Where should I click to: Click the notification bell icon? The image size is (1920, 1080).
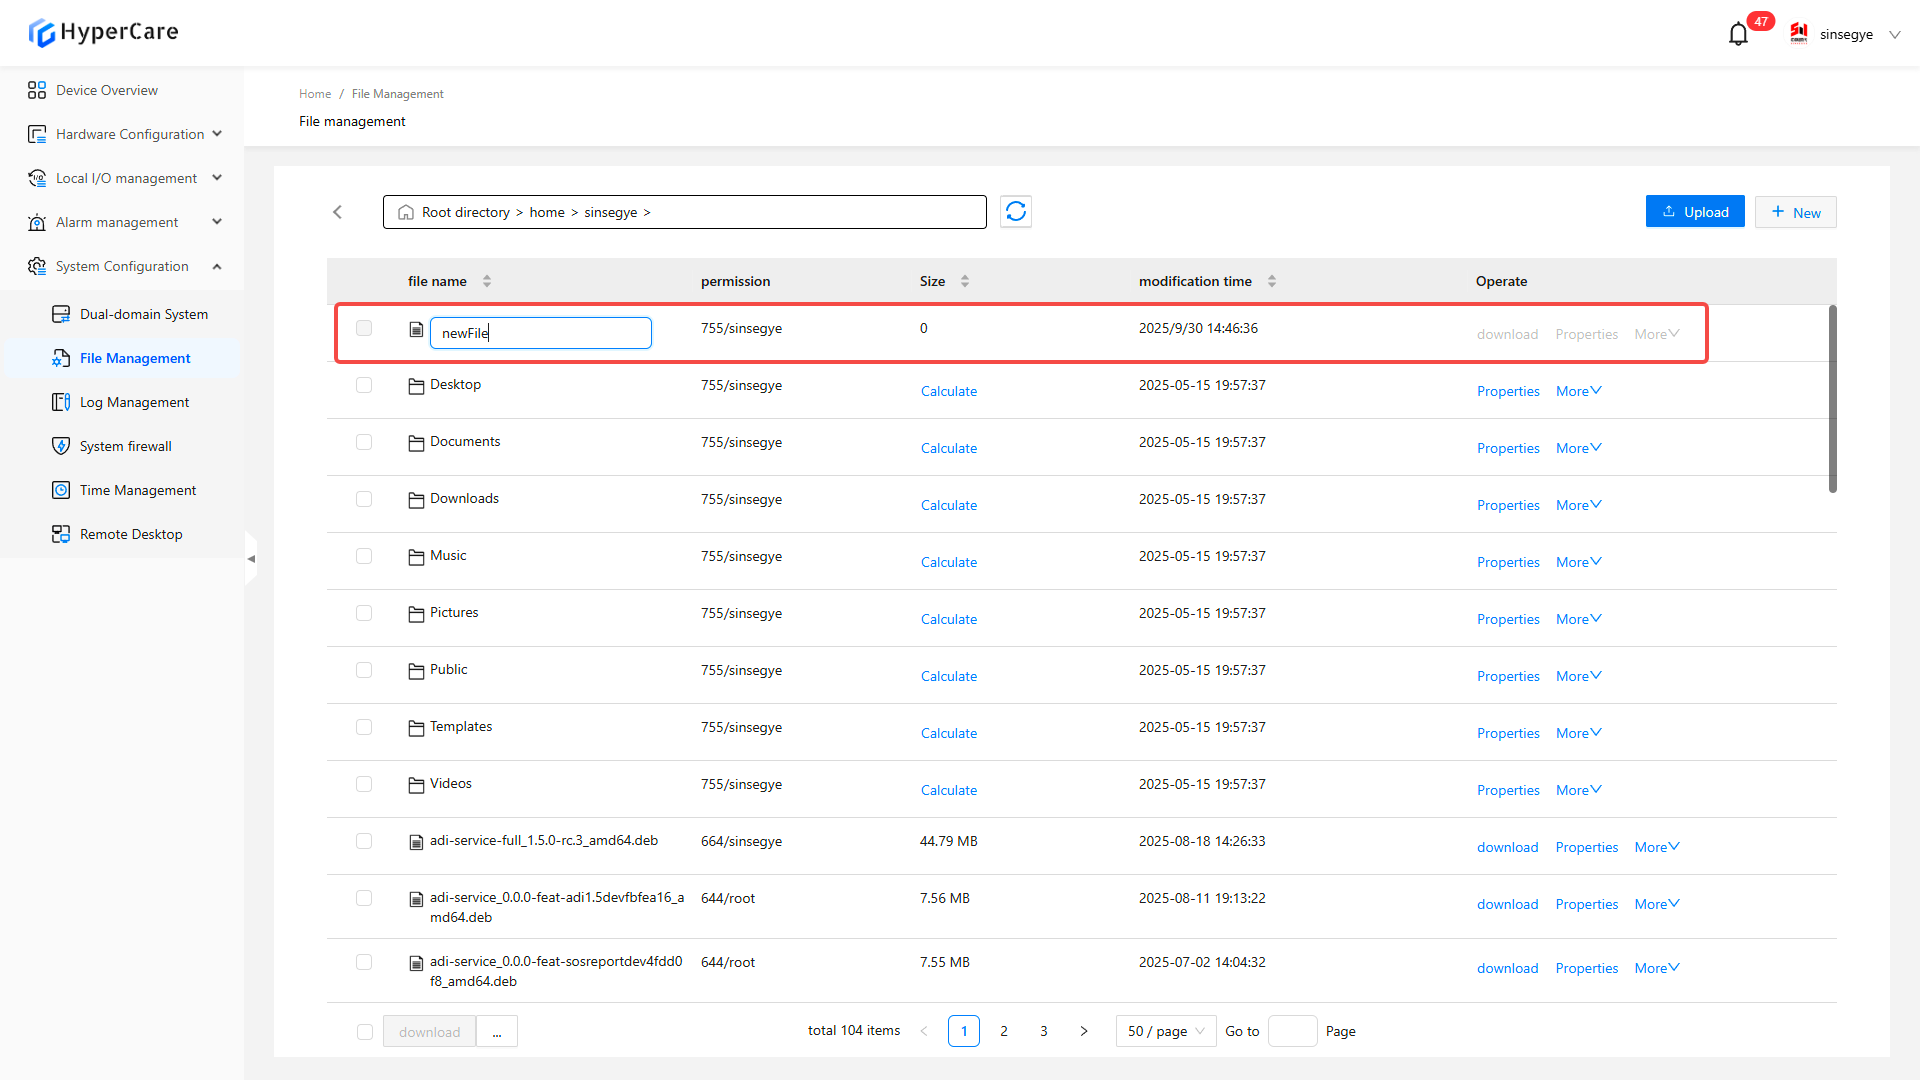click(1738, 34)
